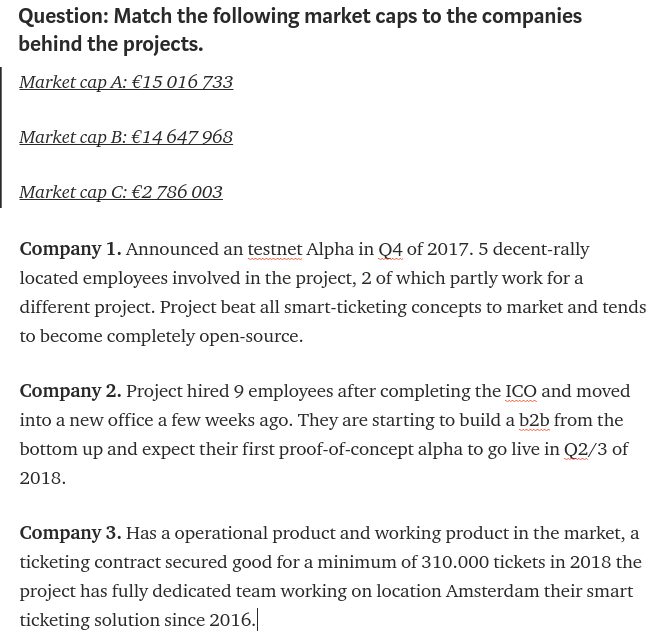The width and height of the screenshot is (661, 635).
Task: Click the underlined Market cap A line
Action: click(x=126, y=82)
